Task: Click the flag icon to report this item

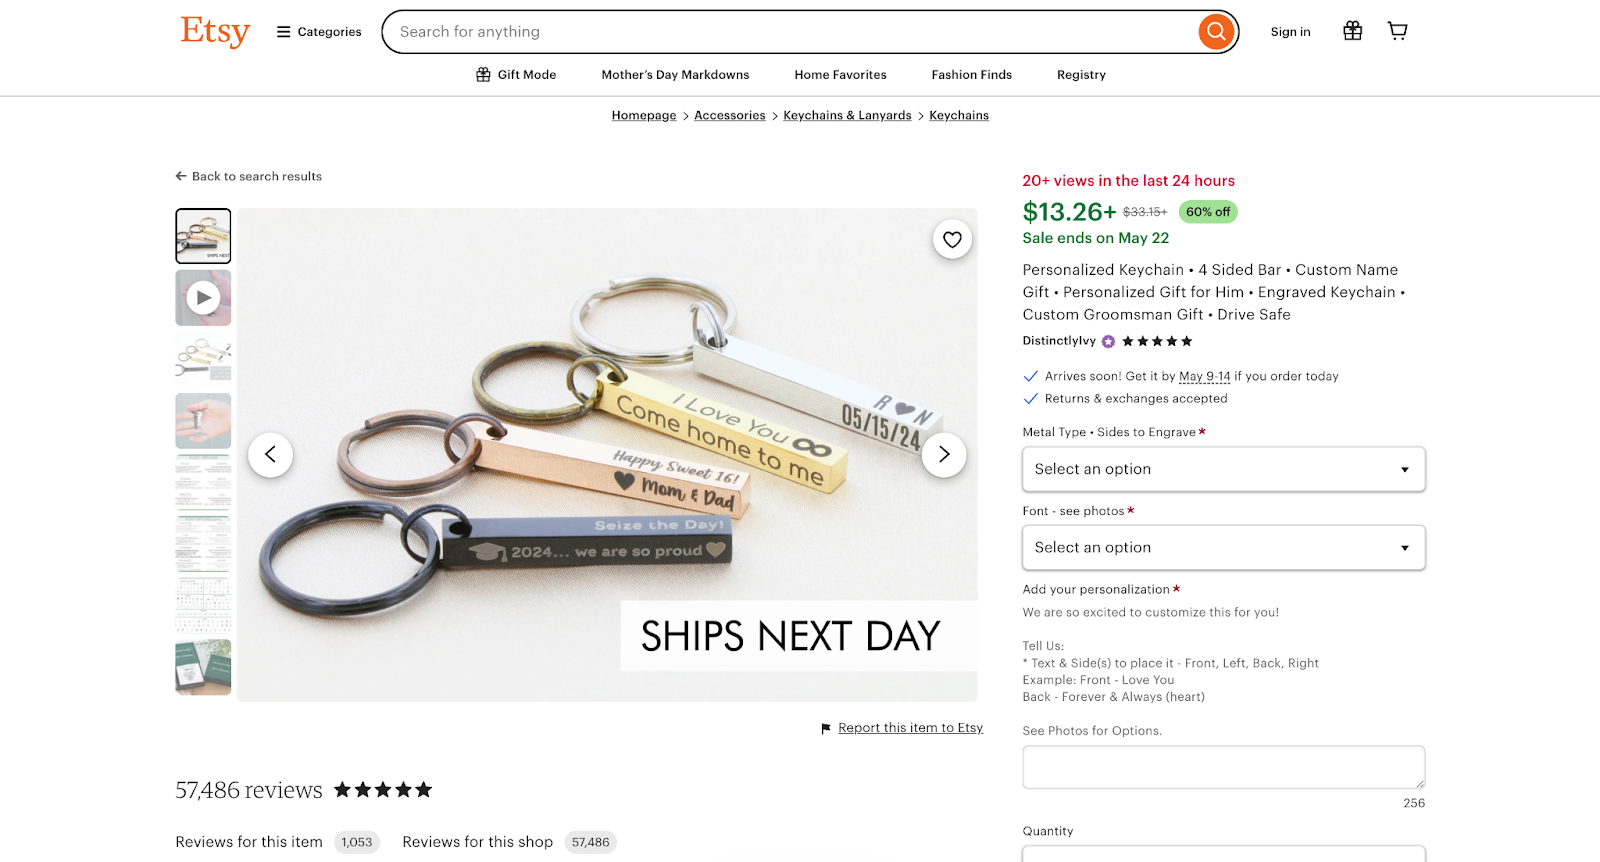Action: 824,728
